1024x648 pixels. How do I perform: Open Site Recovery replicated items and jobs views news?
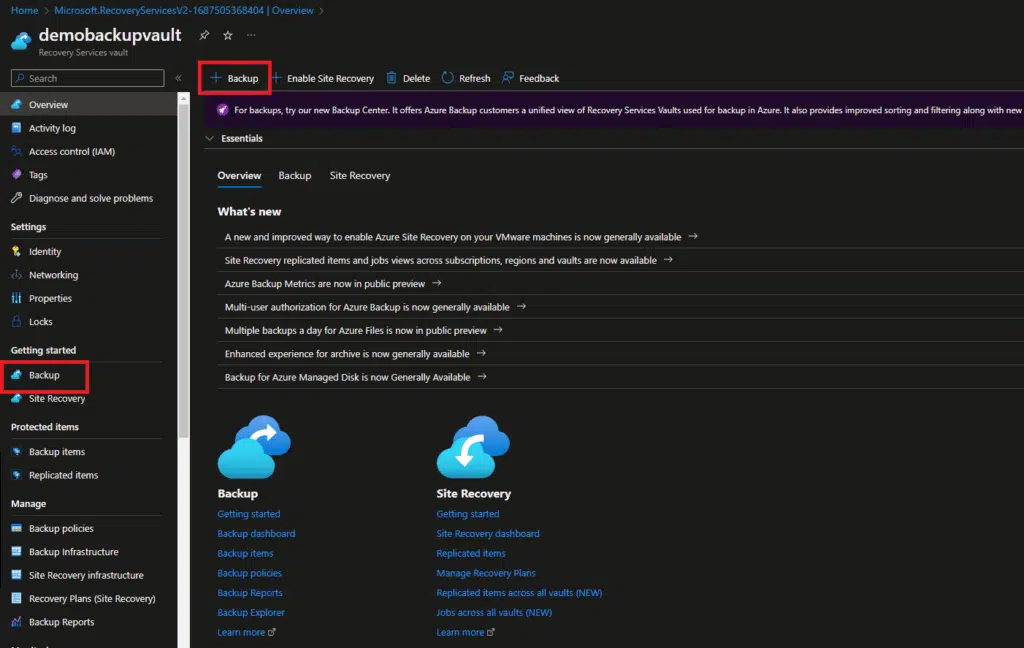pyautogui.click(x=449, y=260)
